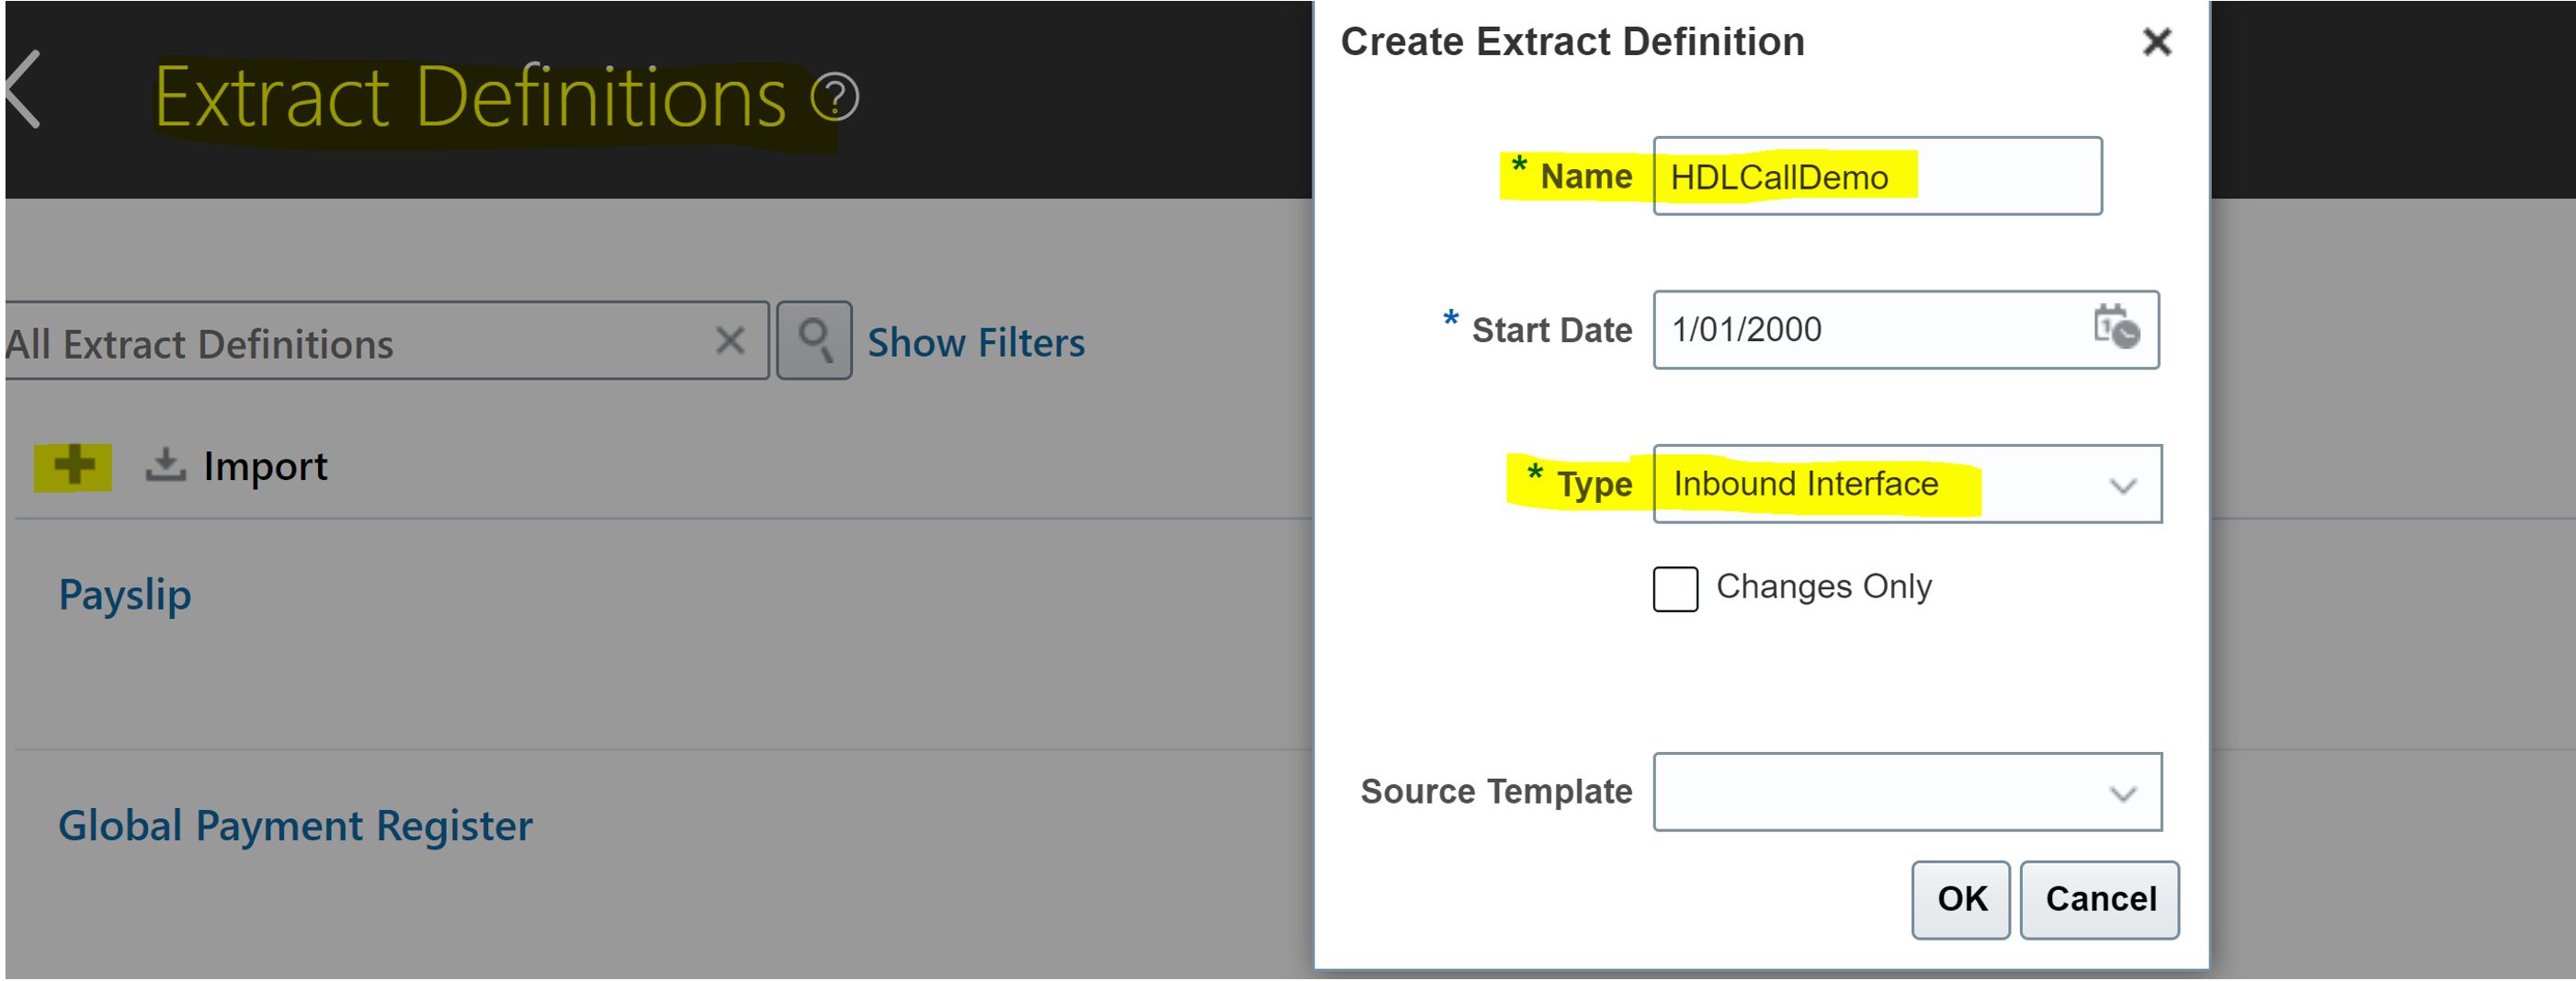Clear the All Extract Definitions search text
Screen dimensions: 2576x981
click(730, 341)
